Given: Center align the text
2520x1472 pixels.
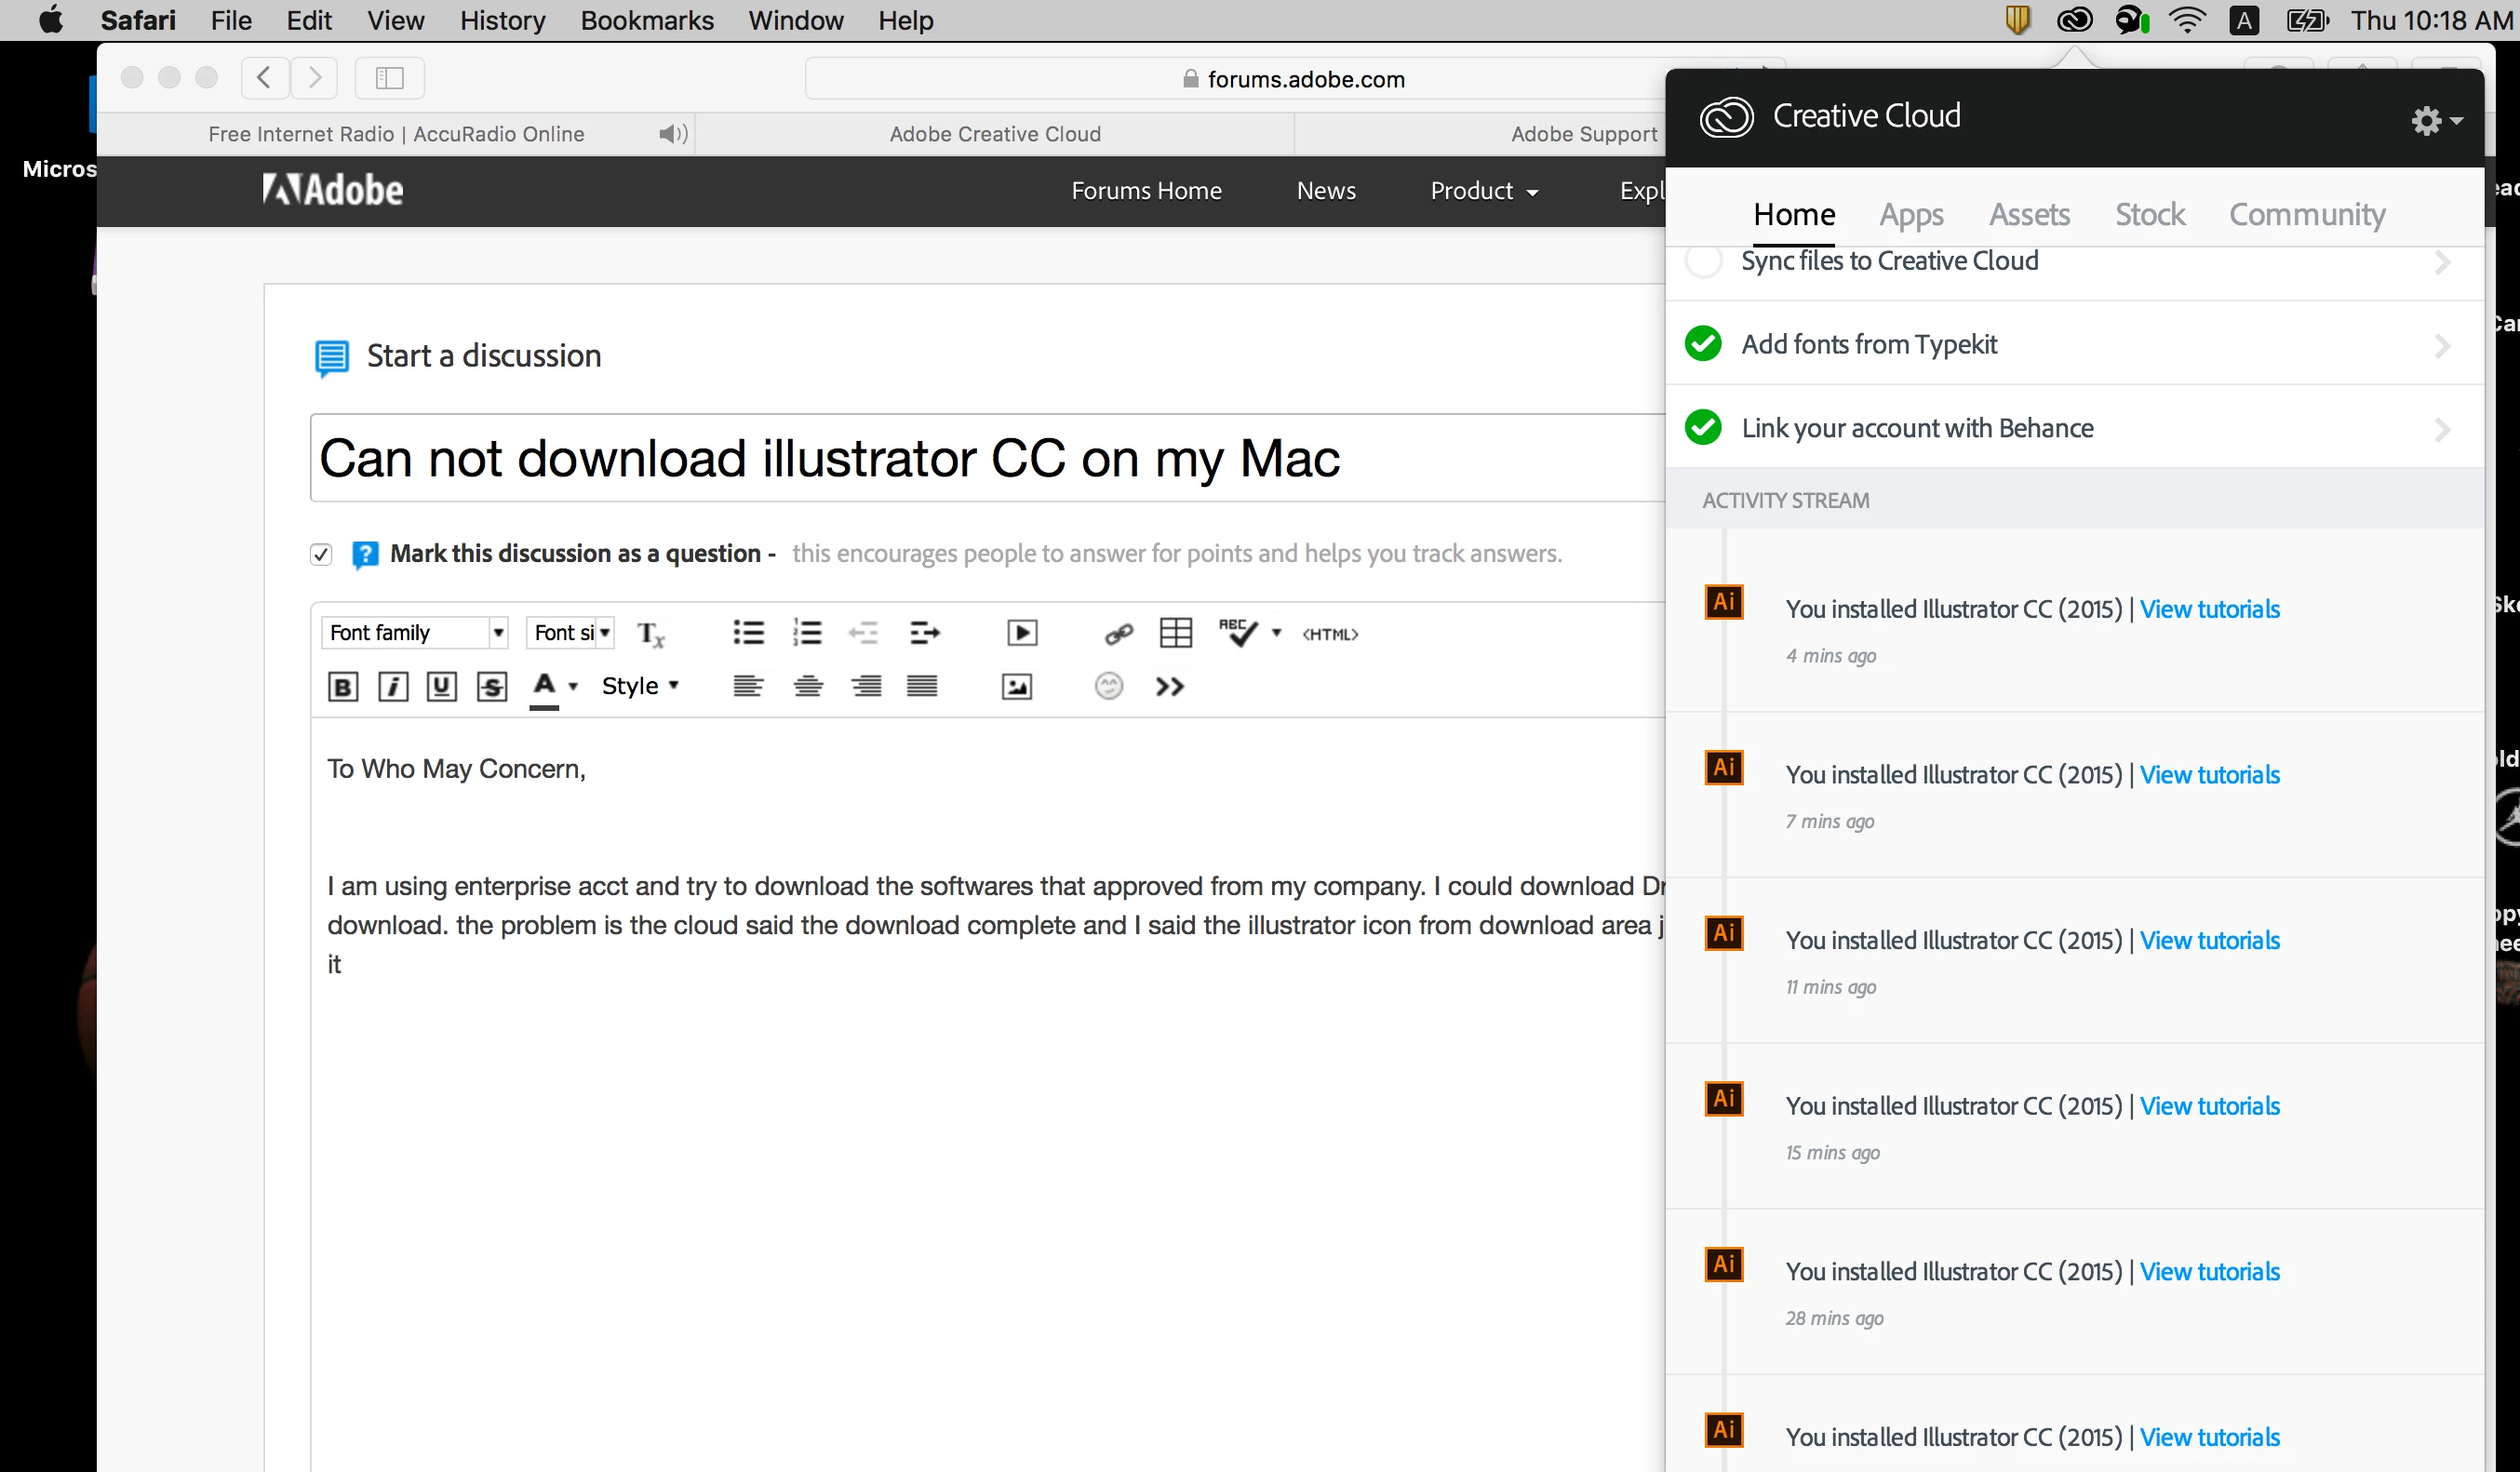Looking at the screenshot, I should click(x=808, y=686).
